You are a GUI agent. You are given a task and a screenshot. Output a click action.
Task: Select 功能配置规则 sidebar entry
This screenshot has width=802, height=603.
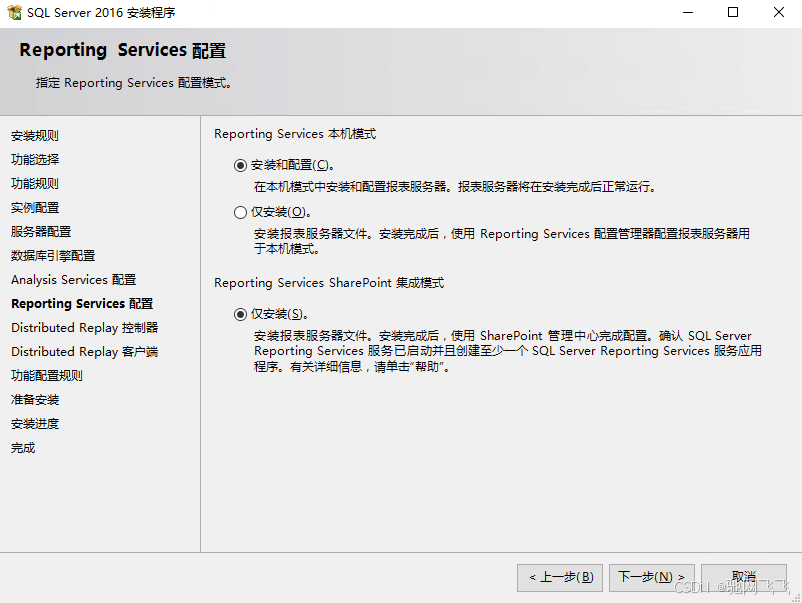point(47,376)
